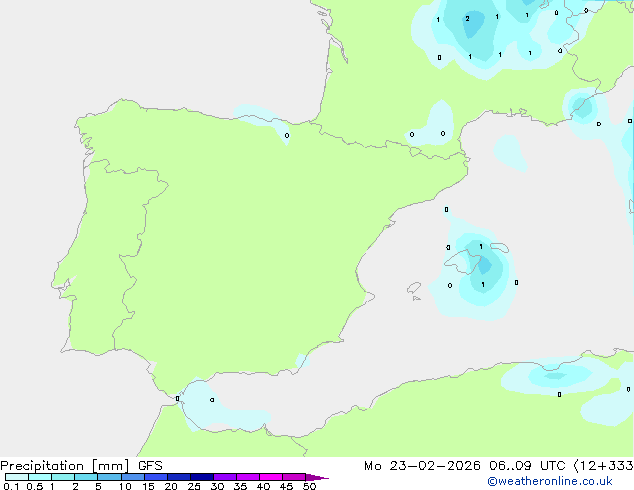Click the '2' precipitation value over France
The height and width of the screenshot is (490, 634).
pos(467,19)
